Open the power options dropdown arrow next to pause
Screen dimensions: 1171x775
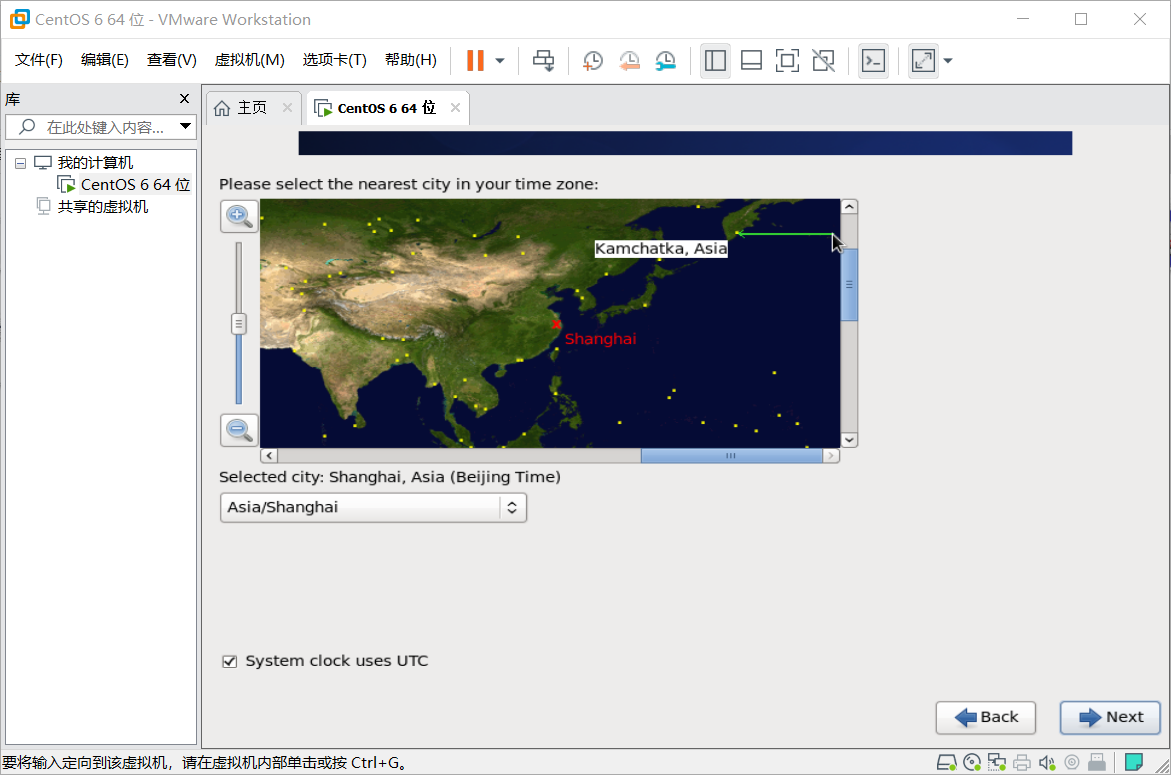pos(500,61)
